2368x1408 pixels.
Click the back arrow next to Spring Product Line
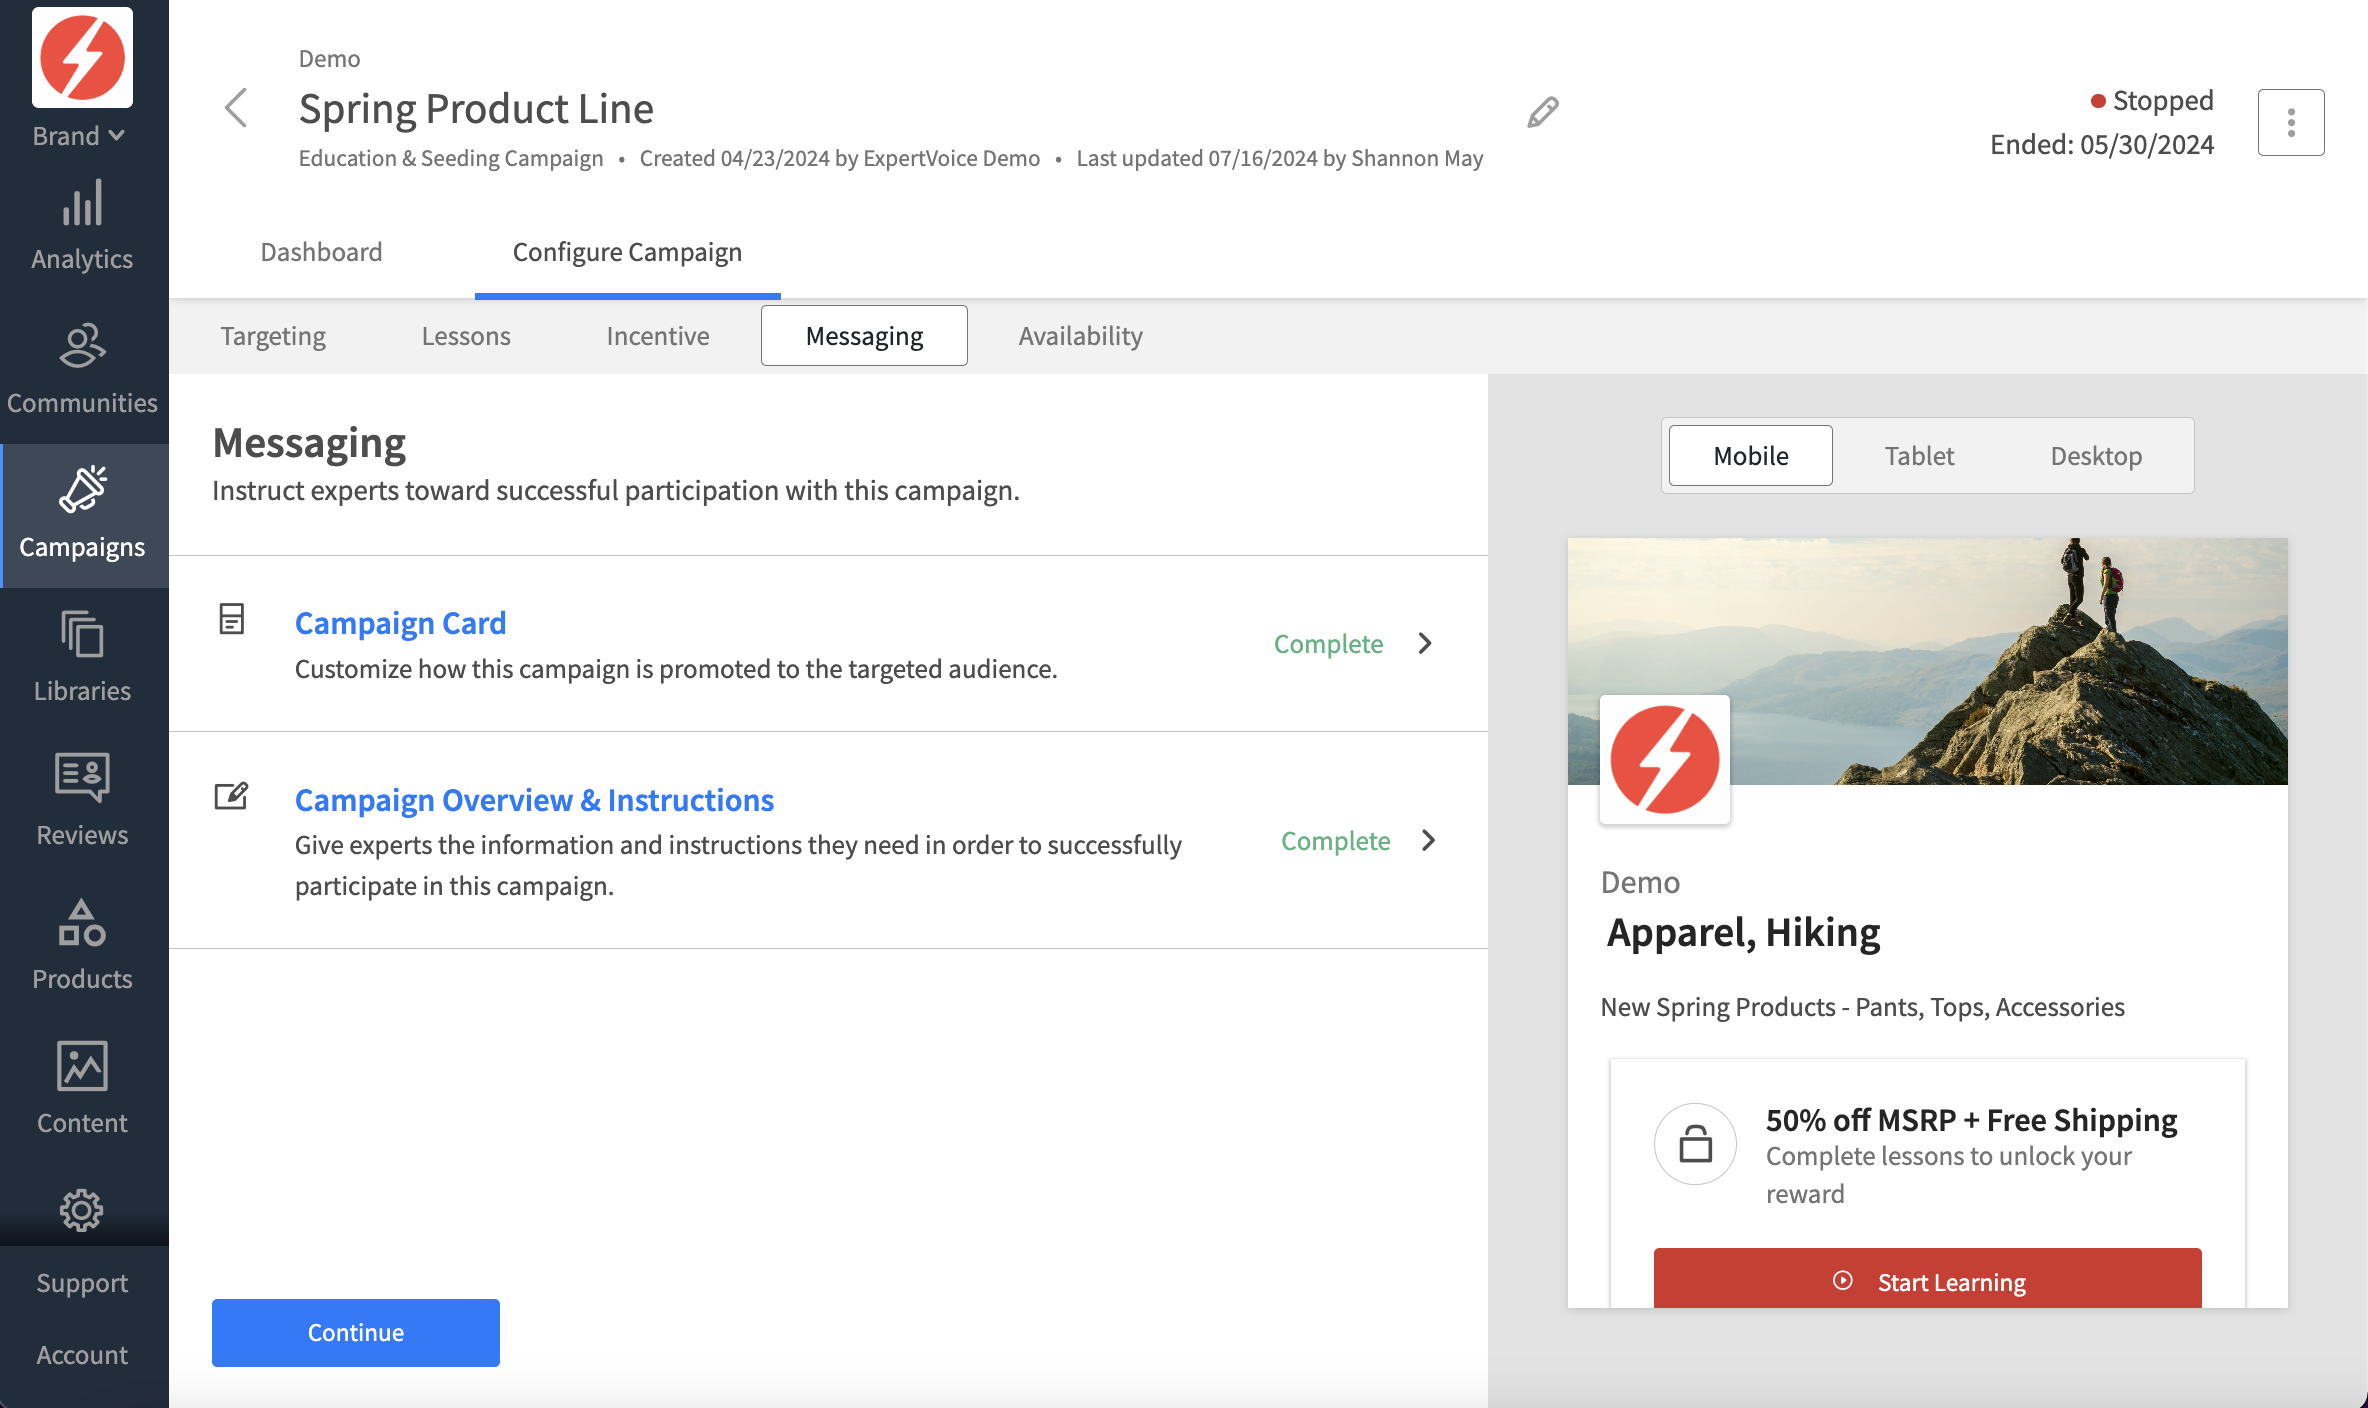(236, 108)
